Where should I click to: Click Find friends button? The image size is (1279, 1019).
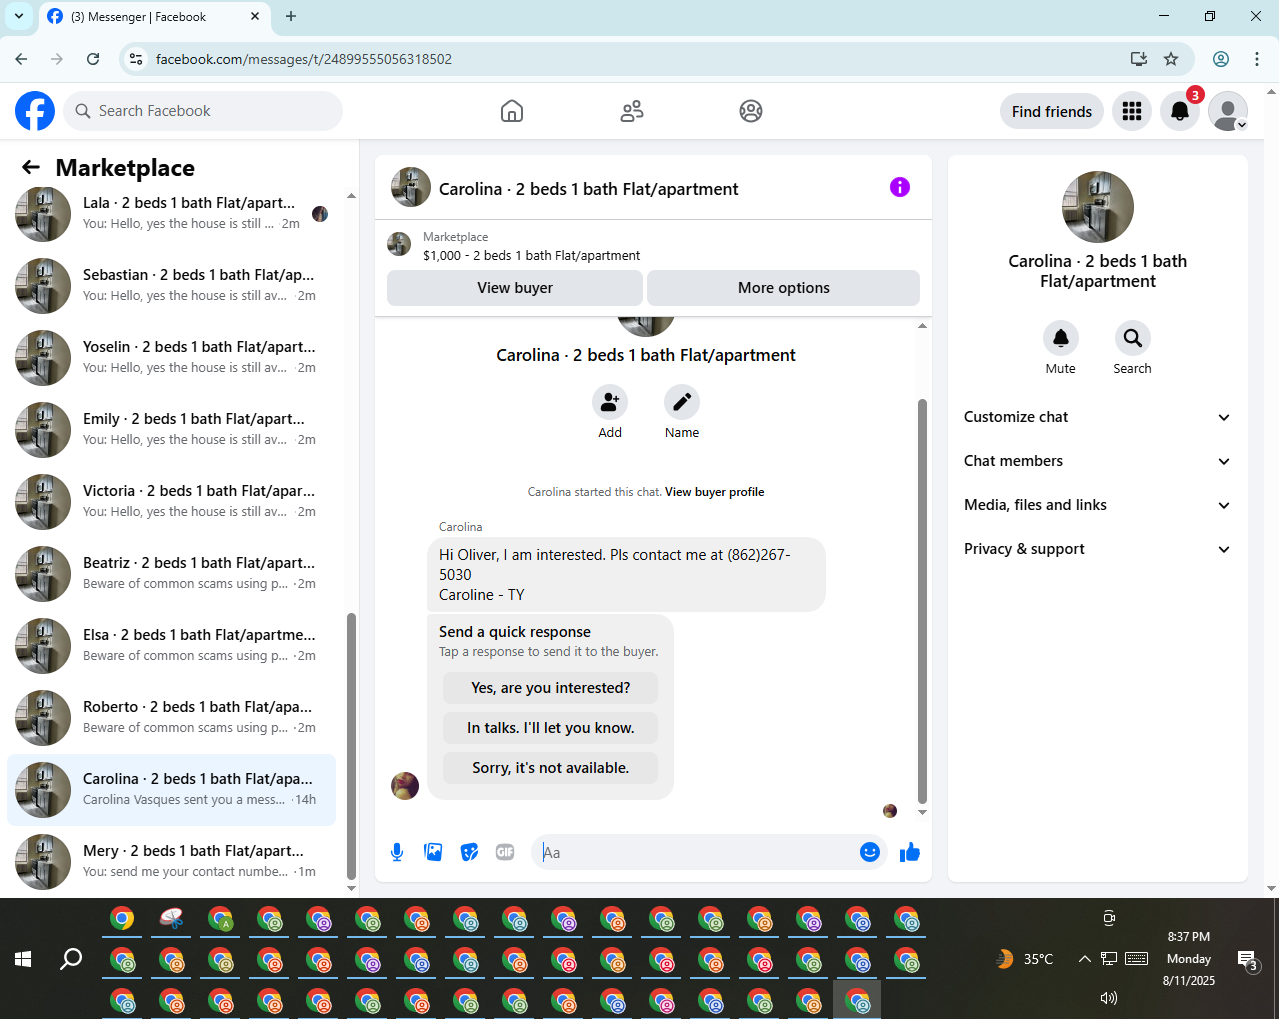click(1052, 111)
